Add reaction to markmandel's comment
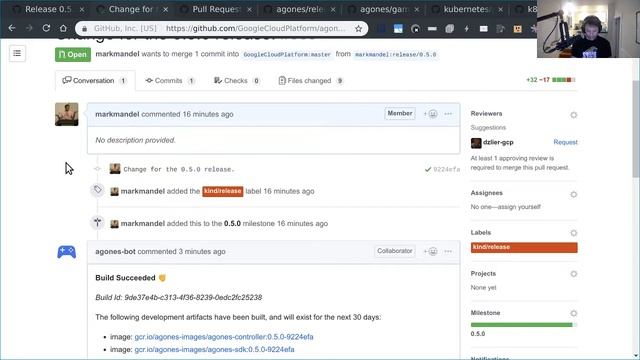This screenshot has width=640, height=360. coord(431,114)
